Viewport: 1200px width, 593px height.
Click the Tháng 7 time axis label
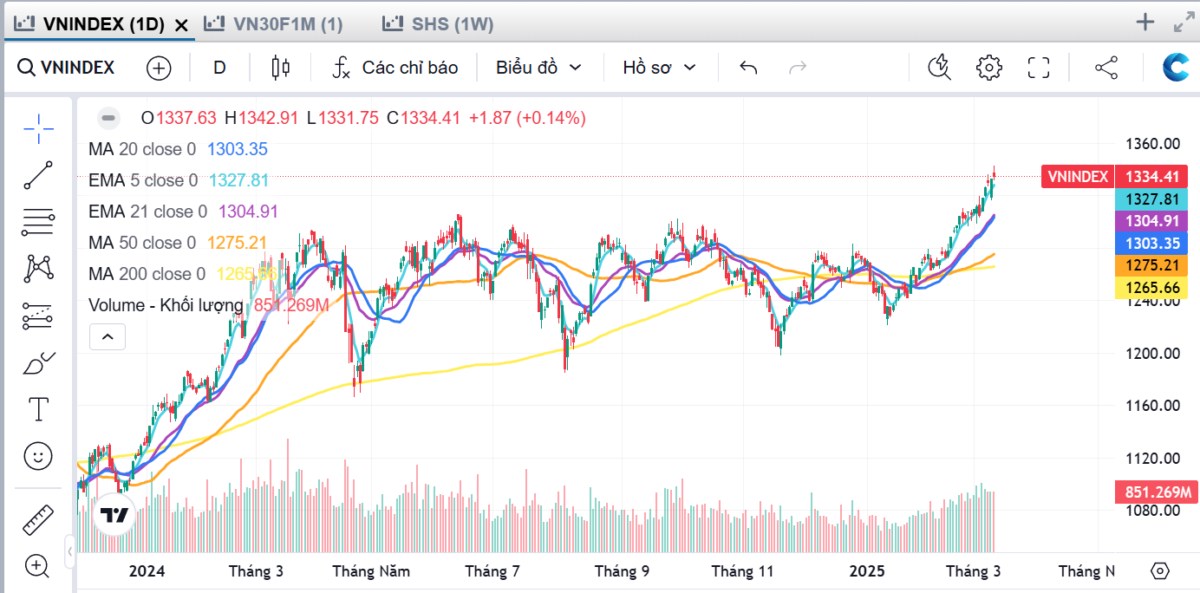point(492,572)
